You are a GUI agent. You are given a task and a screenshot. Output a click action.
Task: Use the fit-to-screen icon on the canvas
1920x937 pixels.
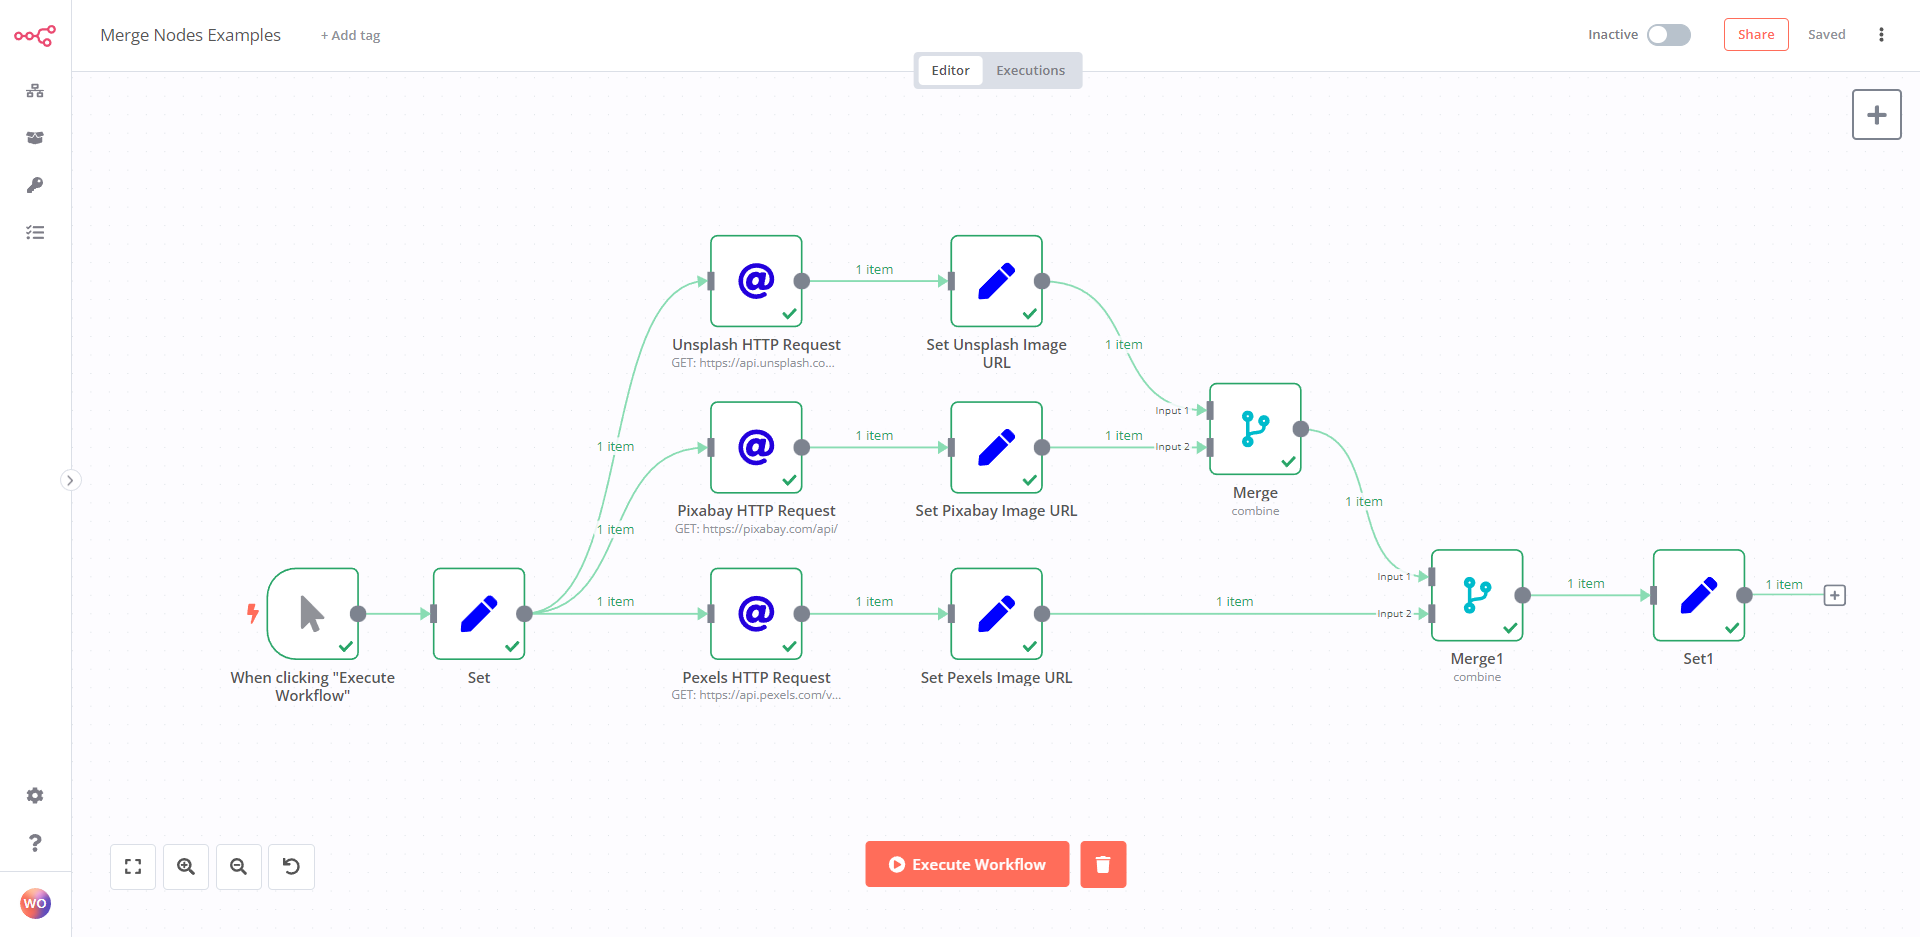[x=132, y=866]
